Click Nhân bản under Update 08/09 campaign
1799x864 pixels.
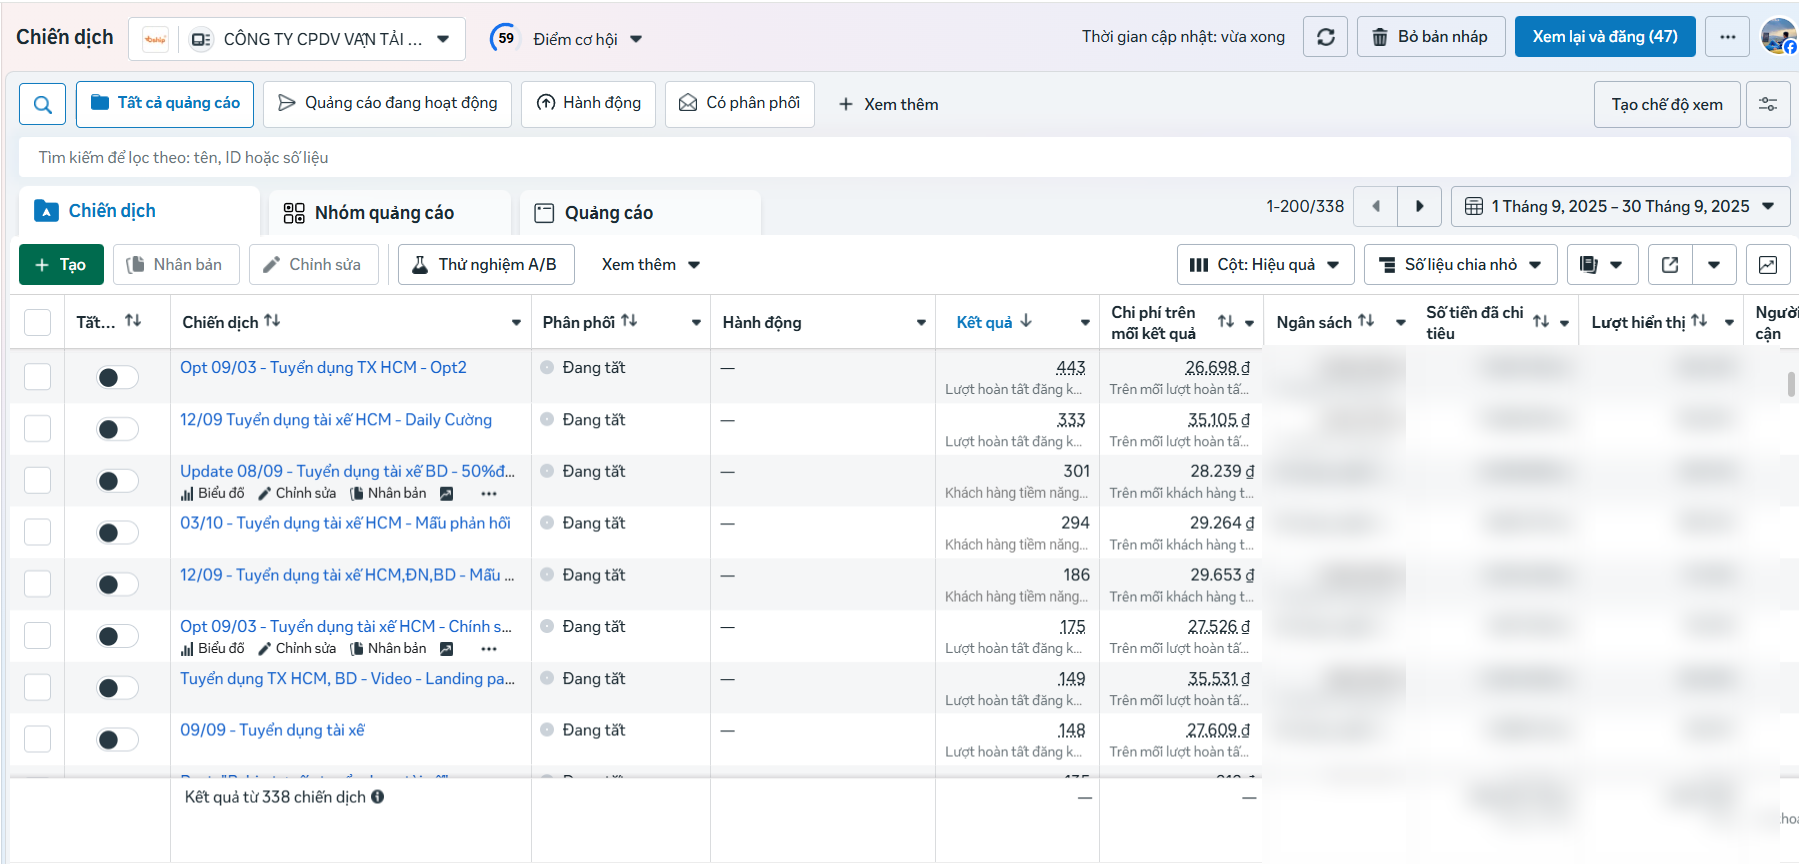[x=388, y=493]
